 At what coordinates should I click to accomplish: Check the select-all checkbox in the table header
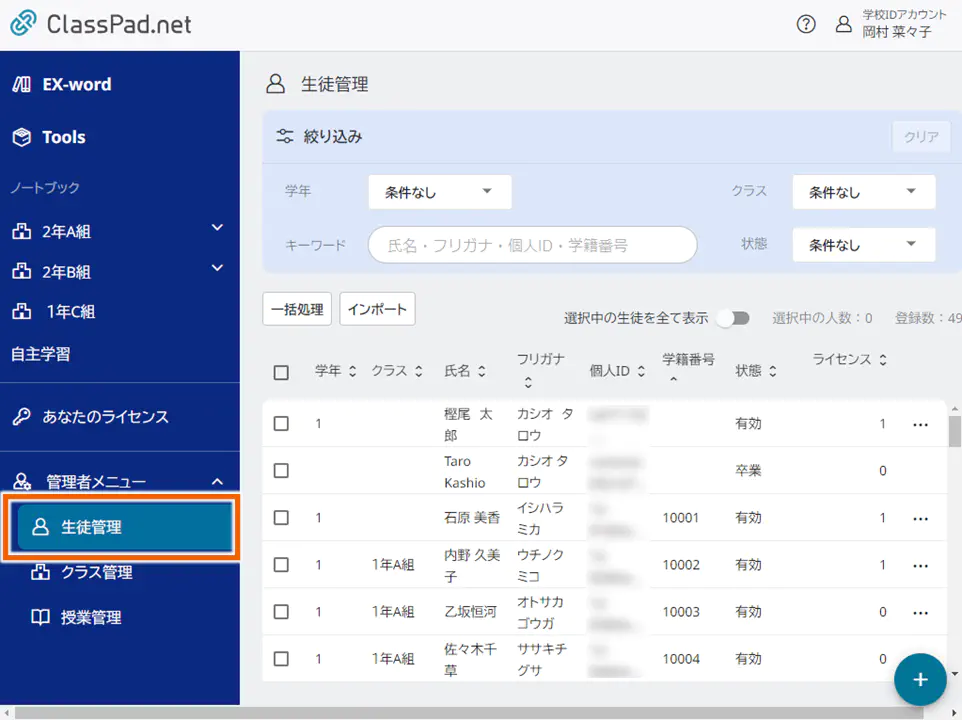(281, 370)
